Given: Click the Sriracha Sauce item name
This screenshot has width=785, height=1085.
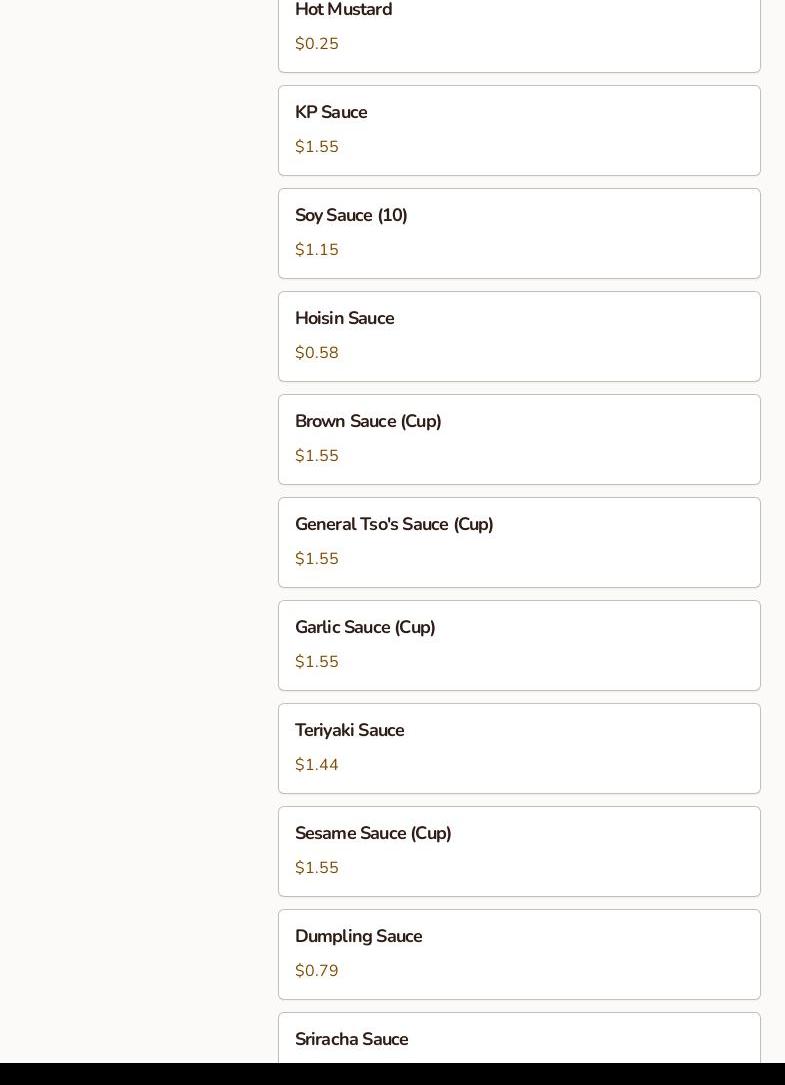Looking at the screenshot, I should pyautogui.click(x=351, y=1039).
